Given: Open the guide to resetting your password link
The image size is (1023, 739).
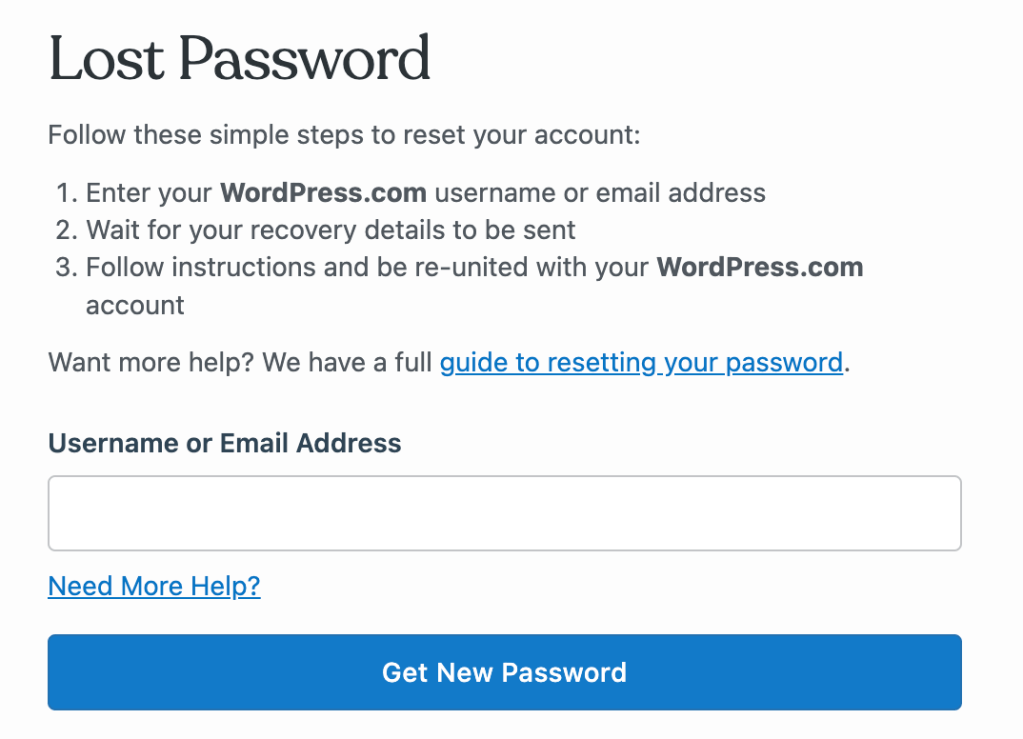Looking at the screenshot, I should pos(641,361).
